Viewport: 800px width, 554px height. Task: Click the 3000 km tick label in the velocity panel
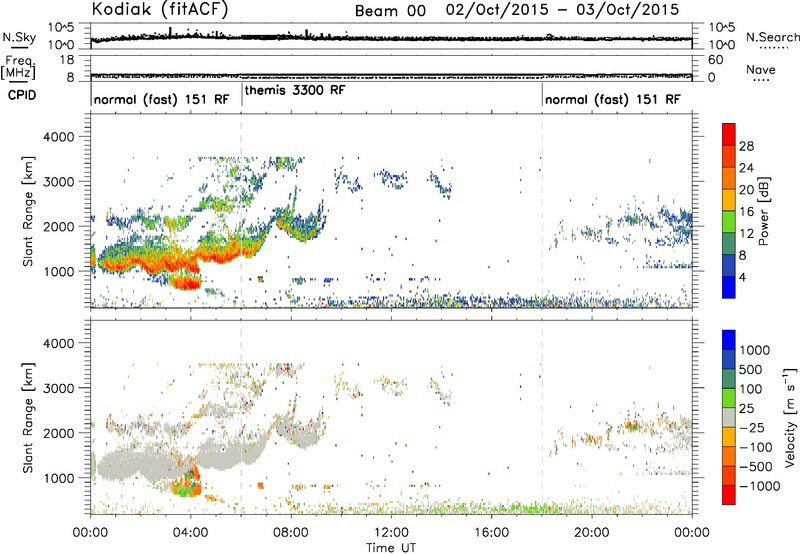(59, 388)
